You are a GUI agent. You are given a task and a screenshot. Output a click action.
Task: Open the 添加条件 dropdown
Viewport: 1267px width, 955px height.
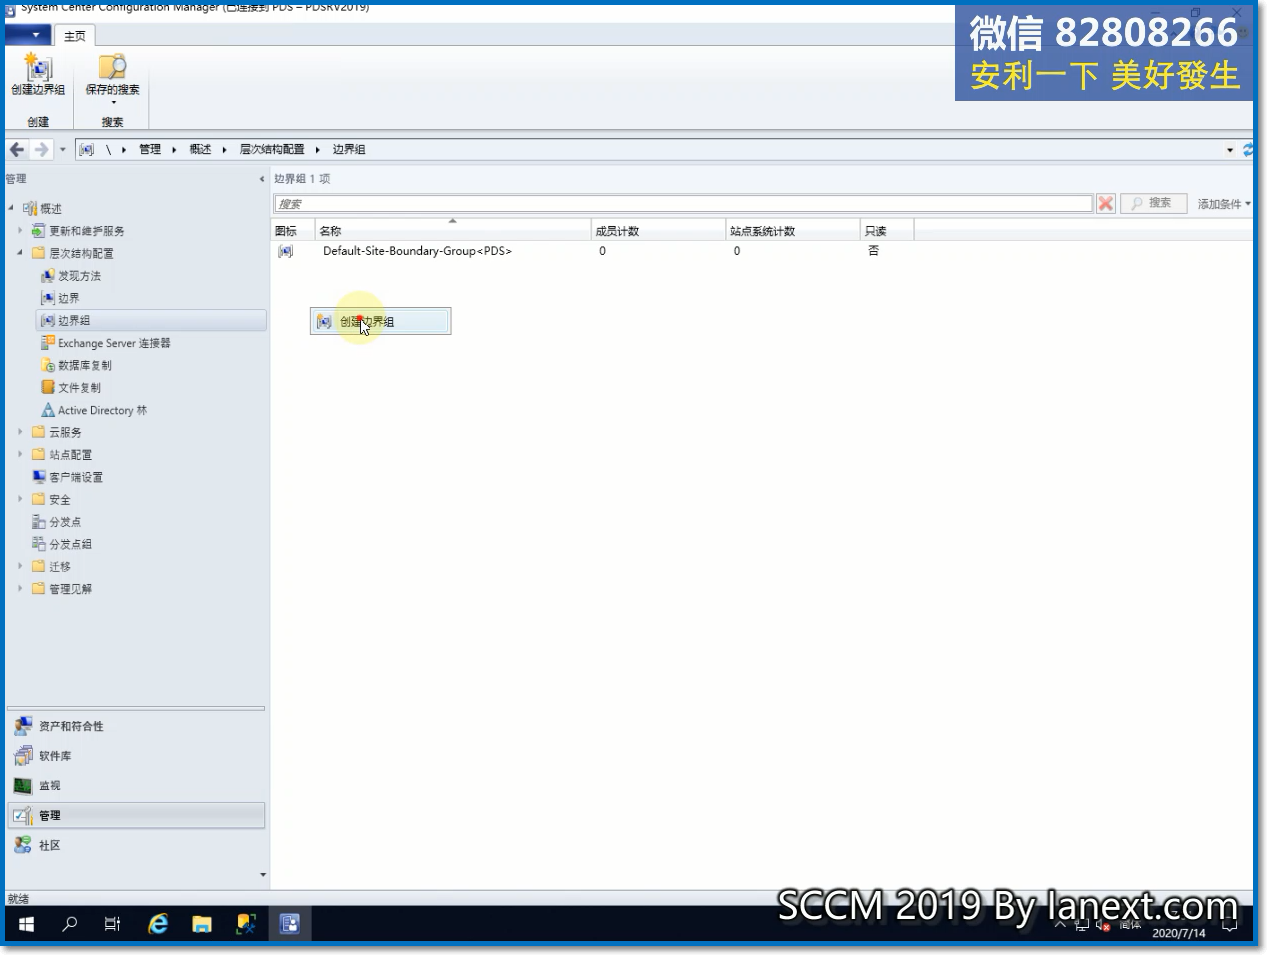tap(1224, 204)
